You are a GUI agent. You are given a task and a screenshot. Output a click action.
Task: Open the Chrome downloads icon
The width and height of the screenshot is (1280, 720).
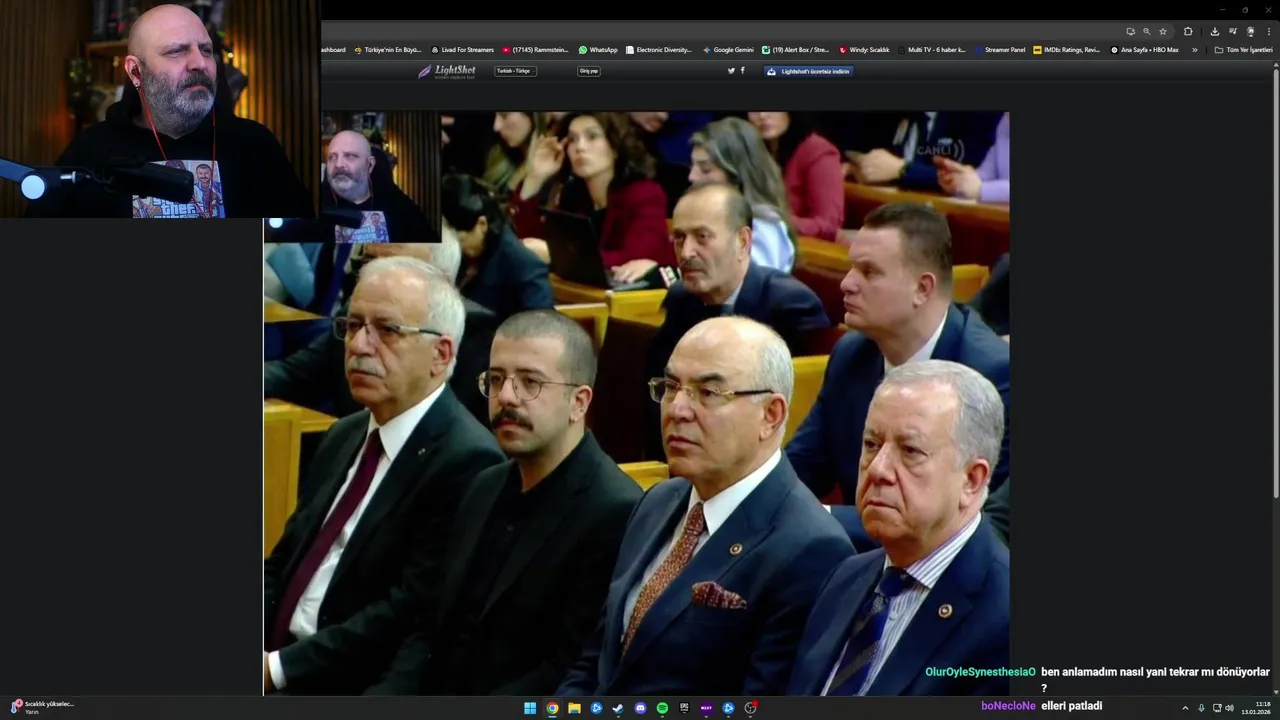click(1214, 31)
